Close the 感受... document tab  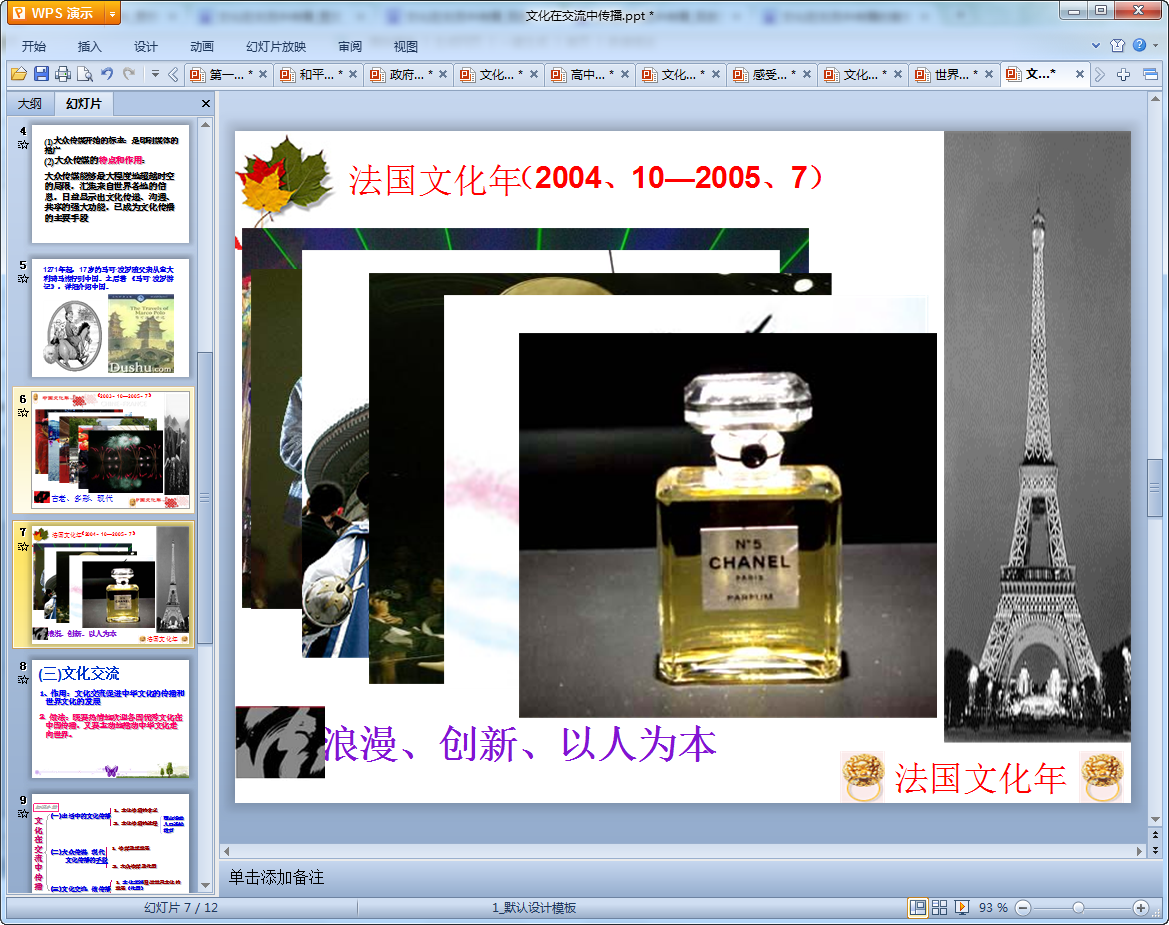point(807,74)
